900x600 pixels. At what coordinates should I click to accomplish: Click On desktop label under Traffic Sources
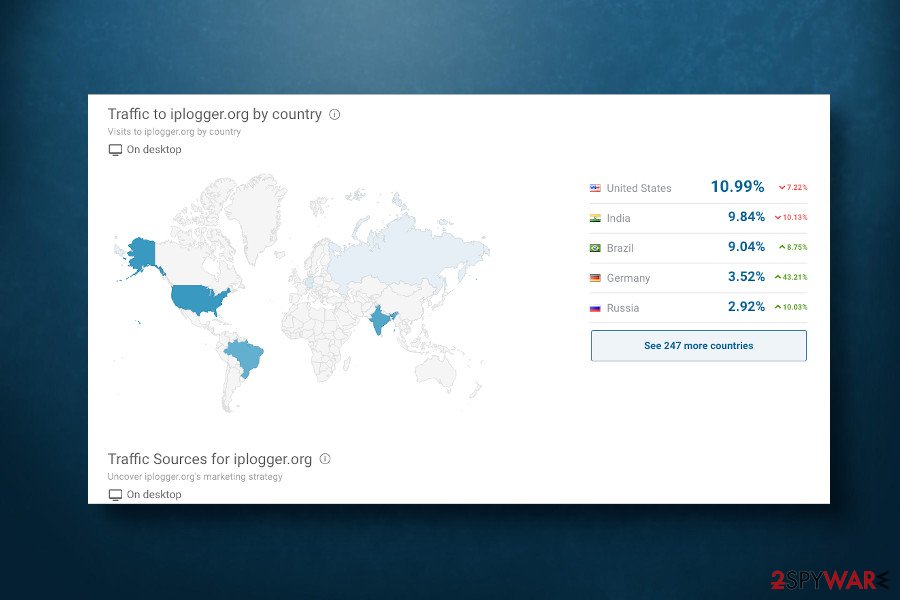(154, 495)
